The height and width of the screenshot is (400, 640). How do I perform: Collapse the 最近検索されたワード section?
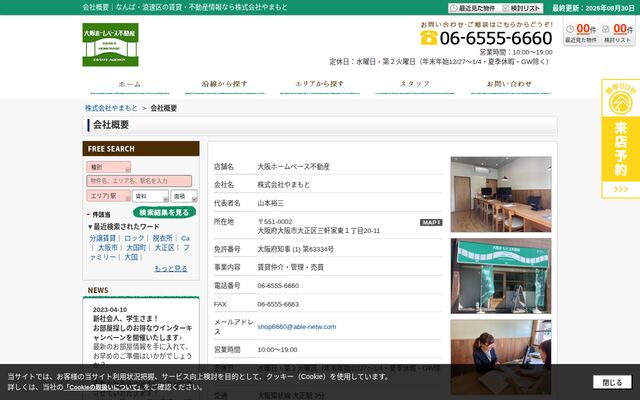coord(124,227)
